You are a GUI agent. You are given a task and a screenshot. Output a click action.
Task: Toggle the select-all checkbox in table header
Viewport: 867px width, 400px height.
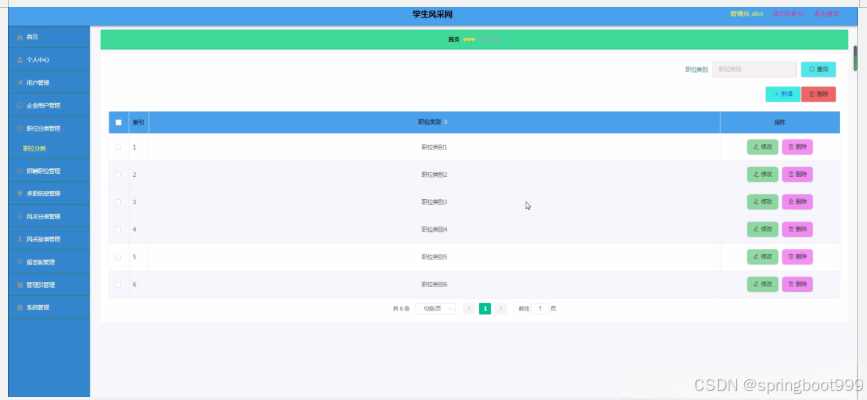(x=118, y=122)
